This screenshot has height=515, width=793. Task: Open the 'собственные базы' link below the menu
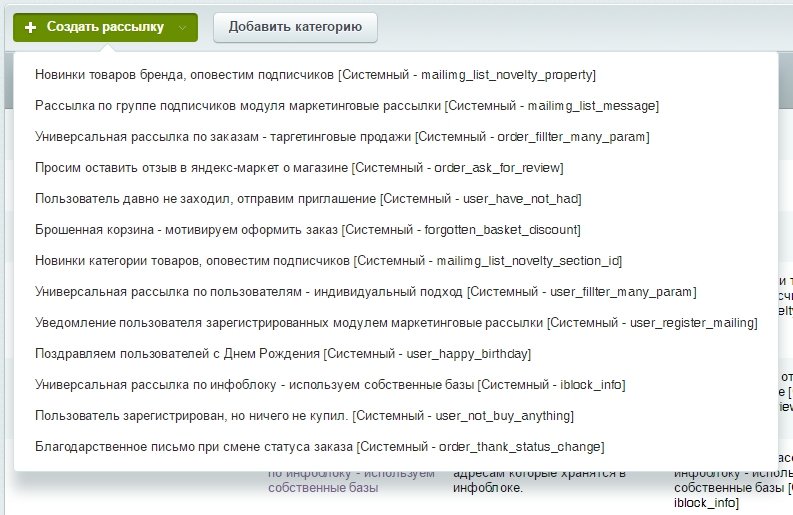(323, 488)
